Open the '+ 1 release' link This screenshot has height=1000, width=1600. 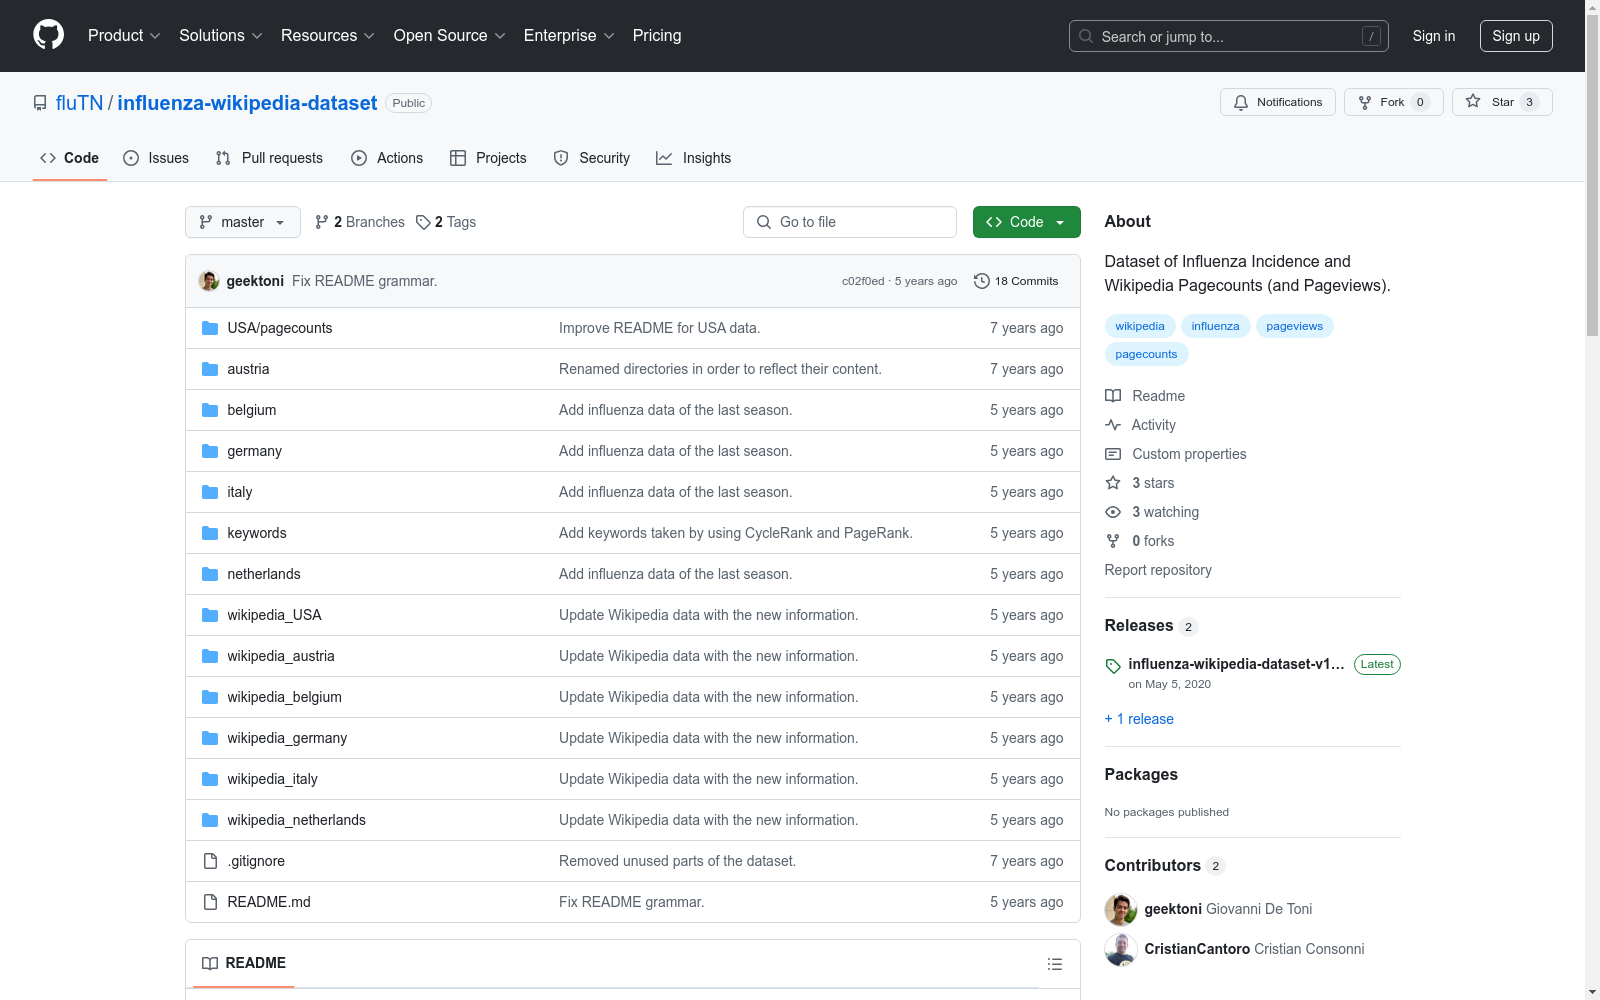(1139, 719)
